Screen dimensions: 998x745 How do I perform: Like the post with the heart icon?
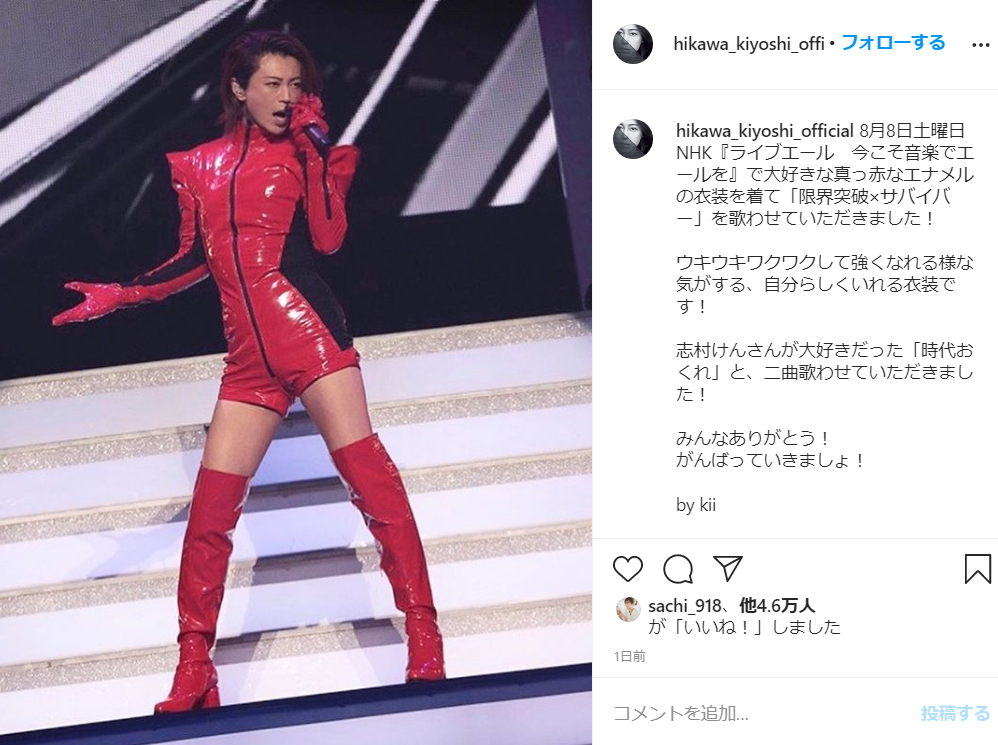coord(628,568)
